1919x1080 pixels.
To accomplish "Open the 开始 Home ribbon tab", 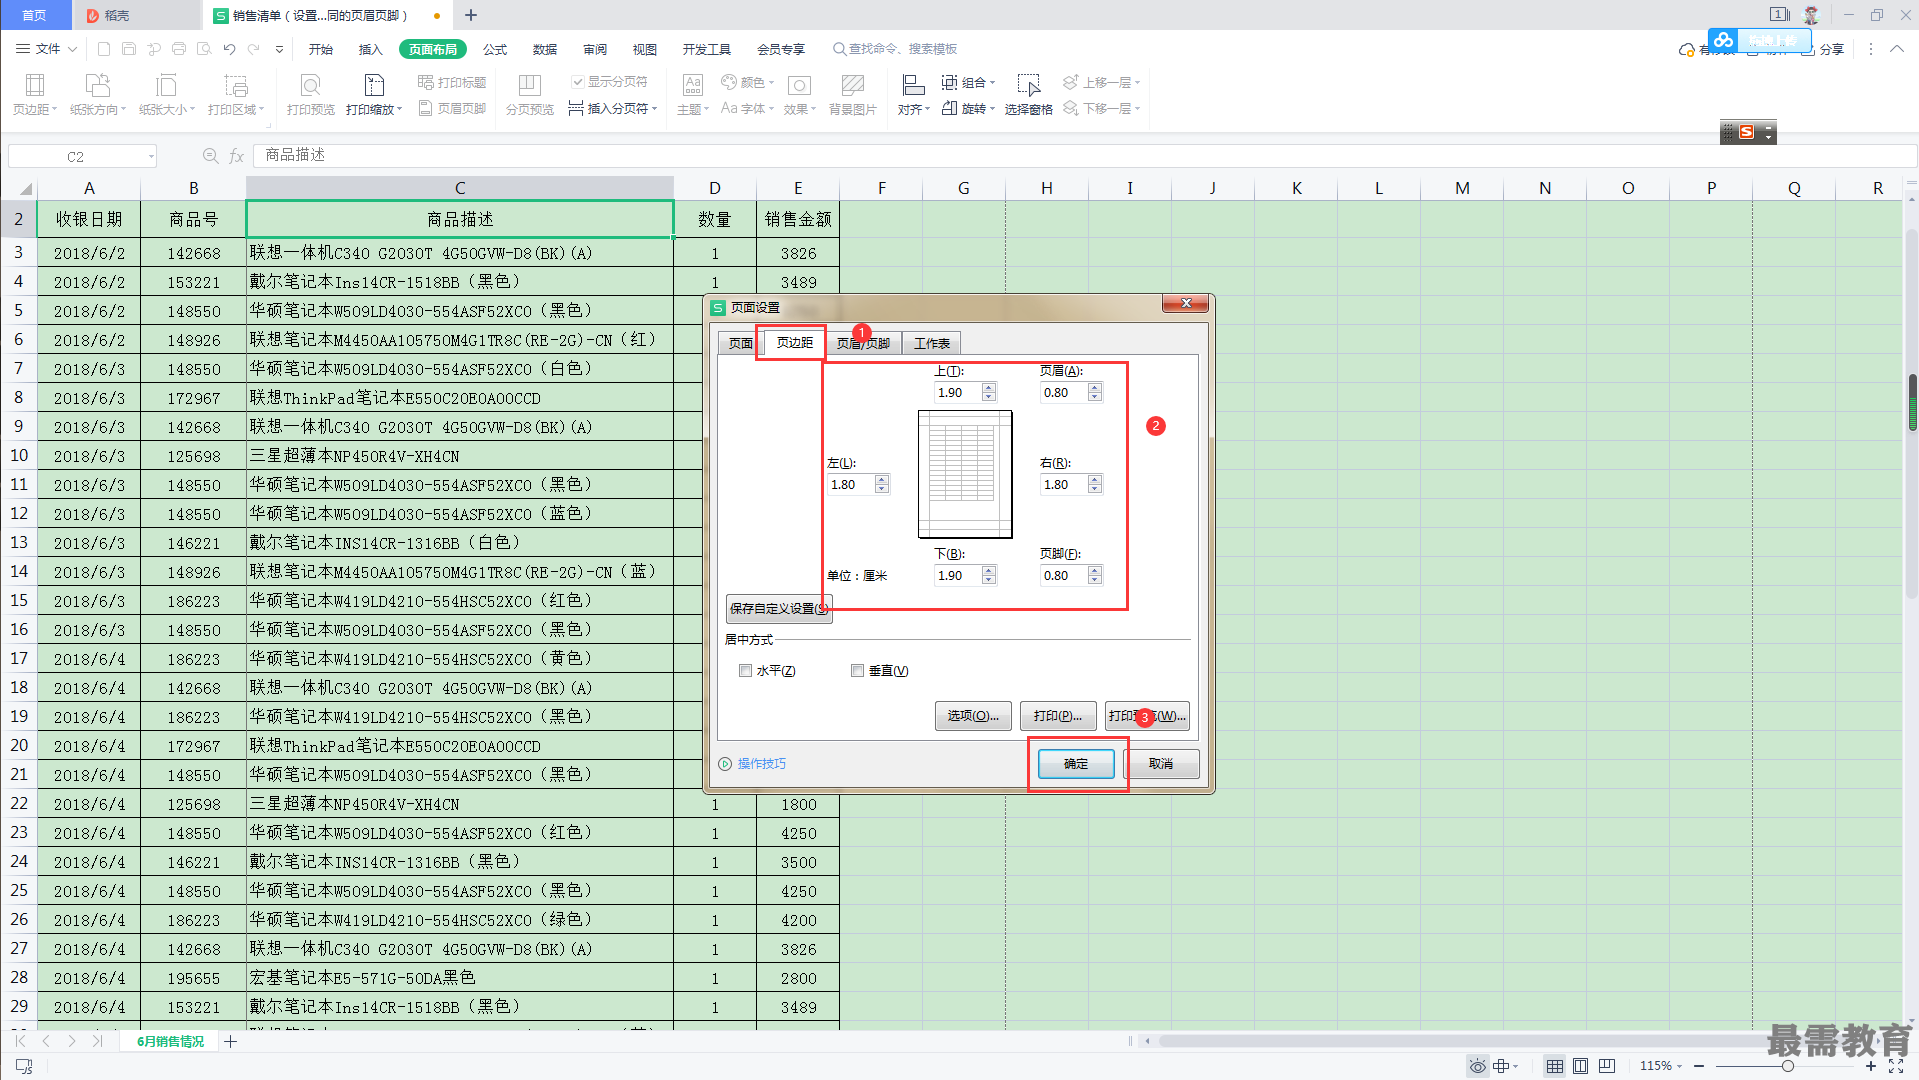I will pyautogui.click(x=321, y=49).
